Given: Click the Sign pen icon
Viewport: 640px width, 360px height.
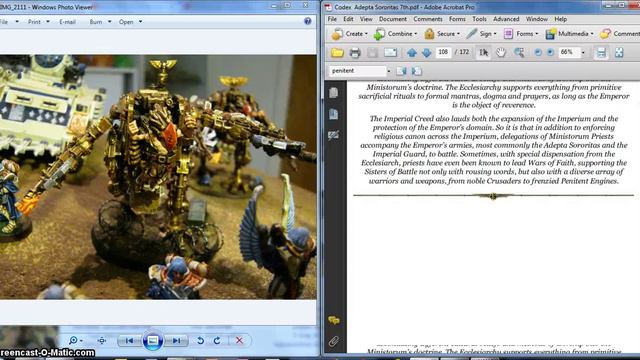Looking at the screenshot, I should pyautogui.click(x=472, y=34).
